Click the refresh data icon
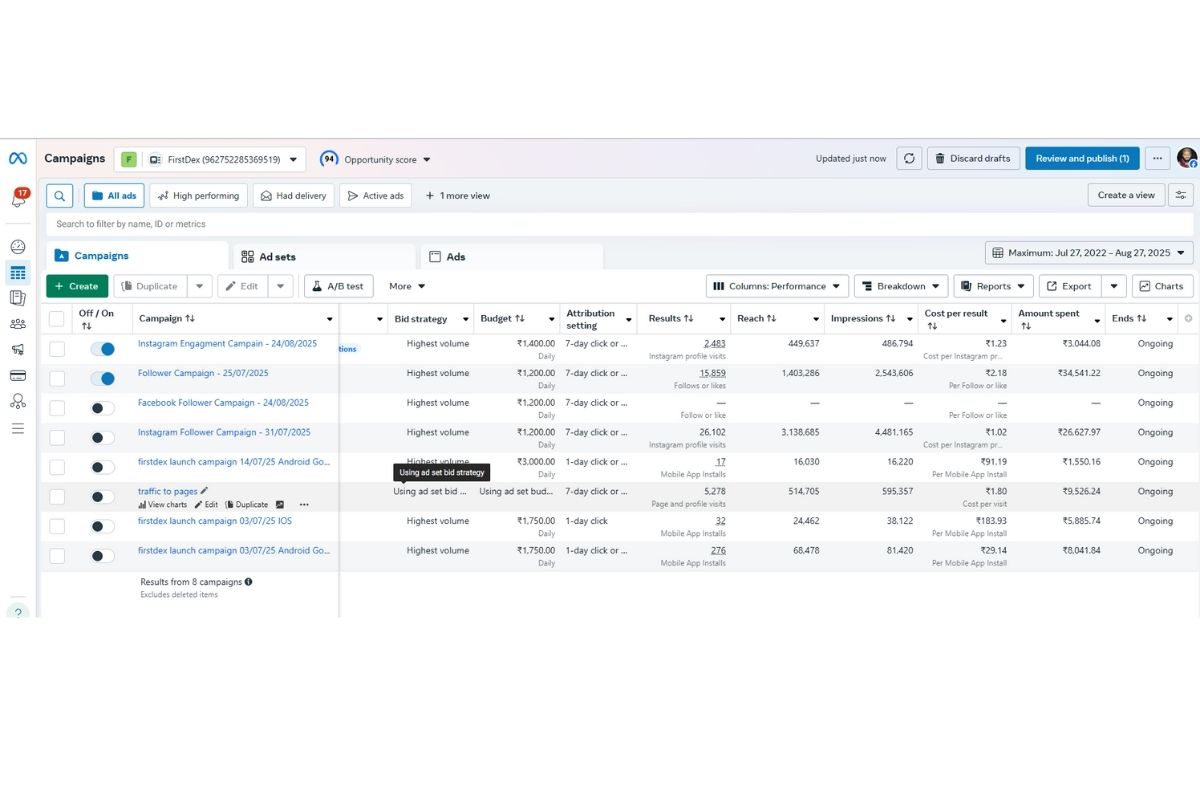 click(x=908, y=159)
